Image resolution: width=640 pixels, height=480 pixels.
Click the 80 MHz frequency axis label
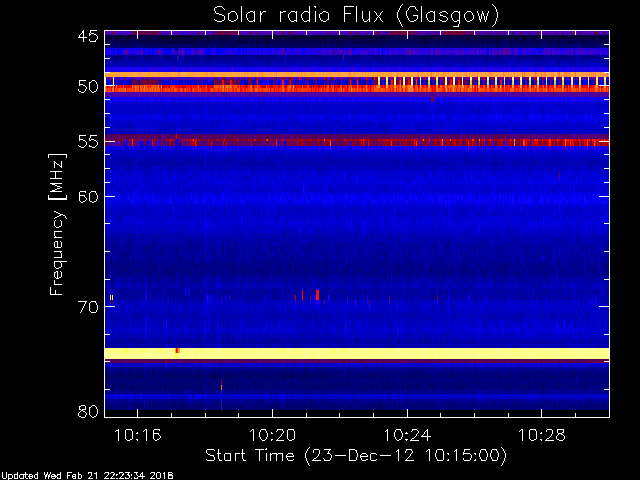[x=88, y=411]
